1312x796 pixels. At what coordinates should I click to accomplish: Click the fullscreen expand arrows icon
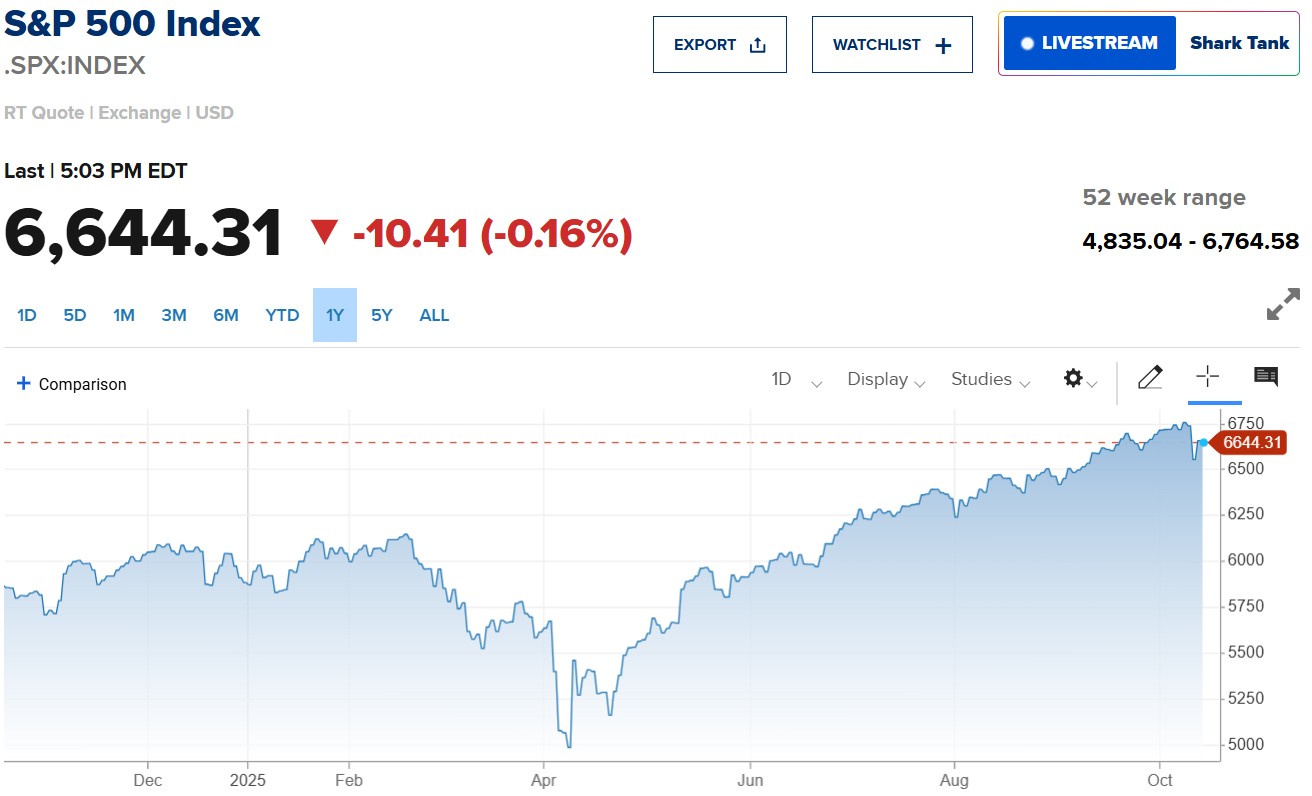[x=1283, y=304]
